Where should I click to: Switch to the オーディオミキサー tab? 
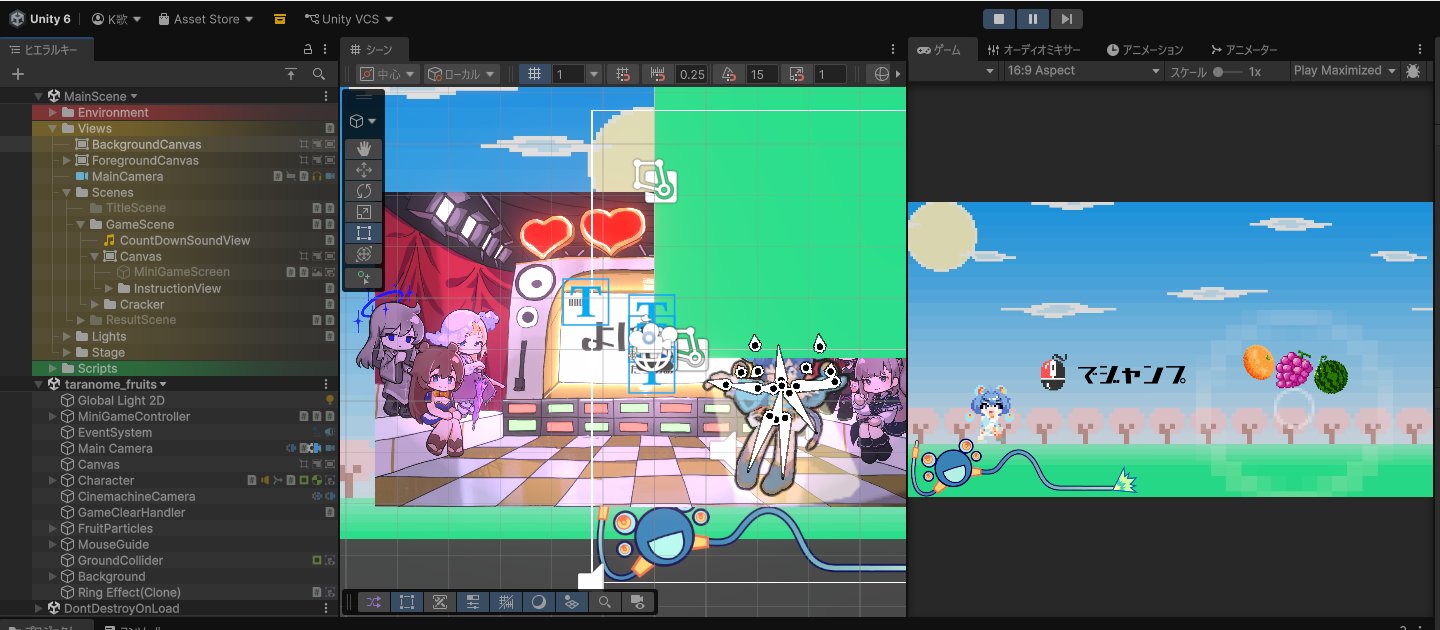coord(1034,49)
